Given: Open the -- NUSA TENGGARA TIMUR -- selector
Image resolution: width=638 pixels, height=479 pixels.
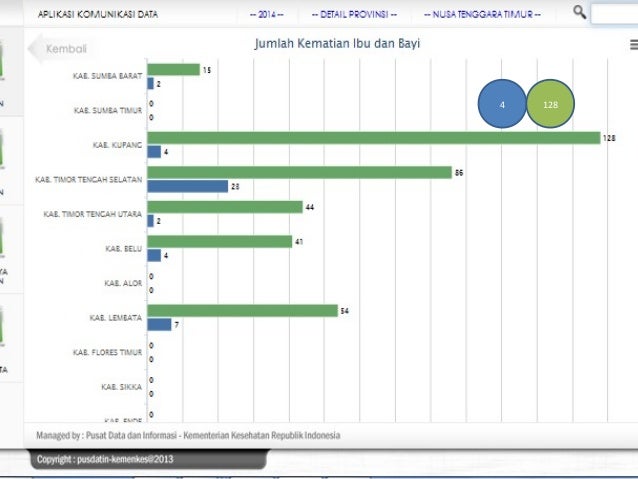Looking at the screenshot, I should click(482, 15).
